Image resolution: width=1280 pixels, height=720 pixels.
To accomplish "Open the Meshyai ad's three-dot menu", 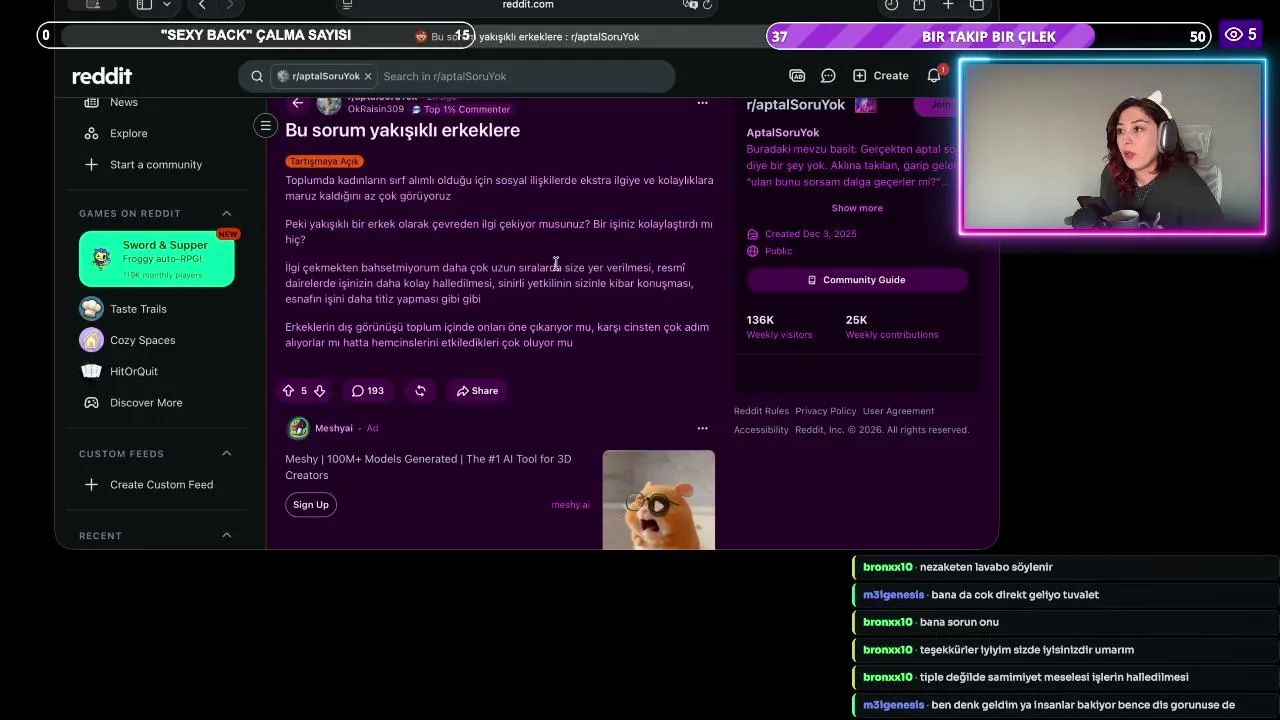I will (702, 428).
